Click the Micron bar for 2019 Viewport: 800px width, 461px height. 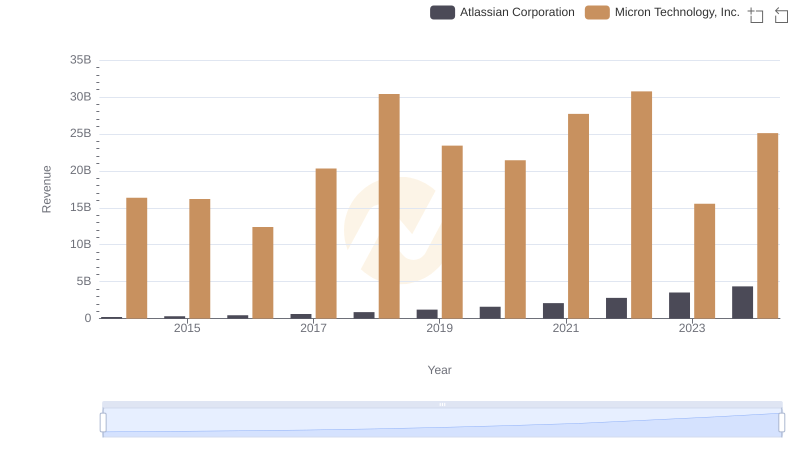(x=452, y=232)
